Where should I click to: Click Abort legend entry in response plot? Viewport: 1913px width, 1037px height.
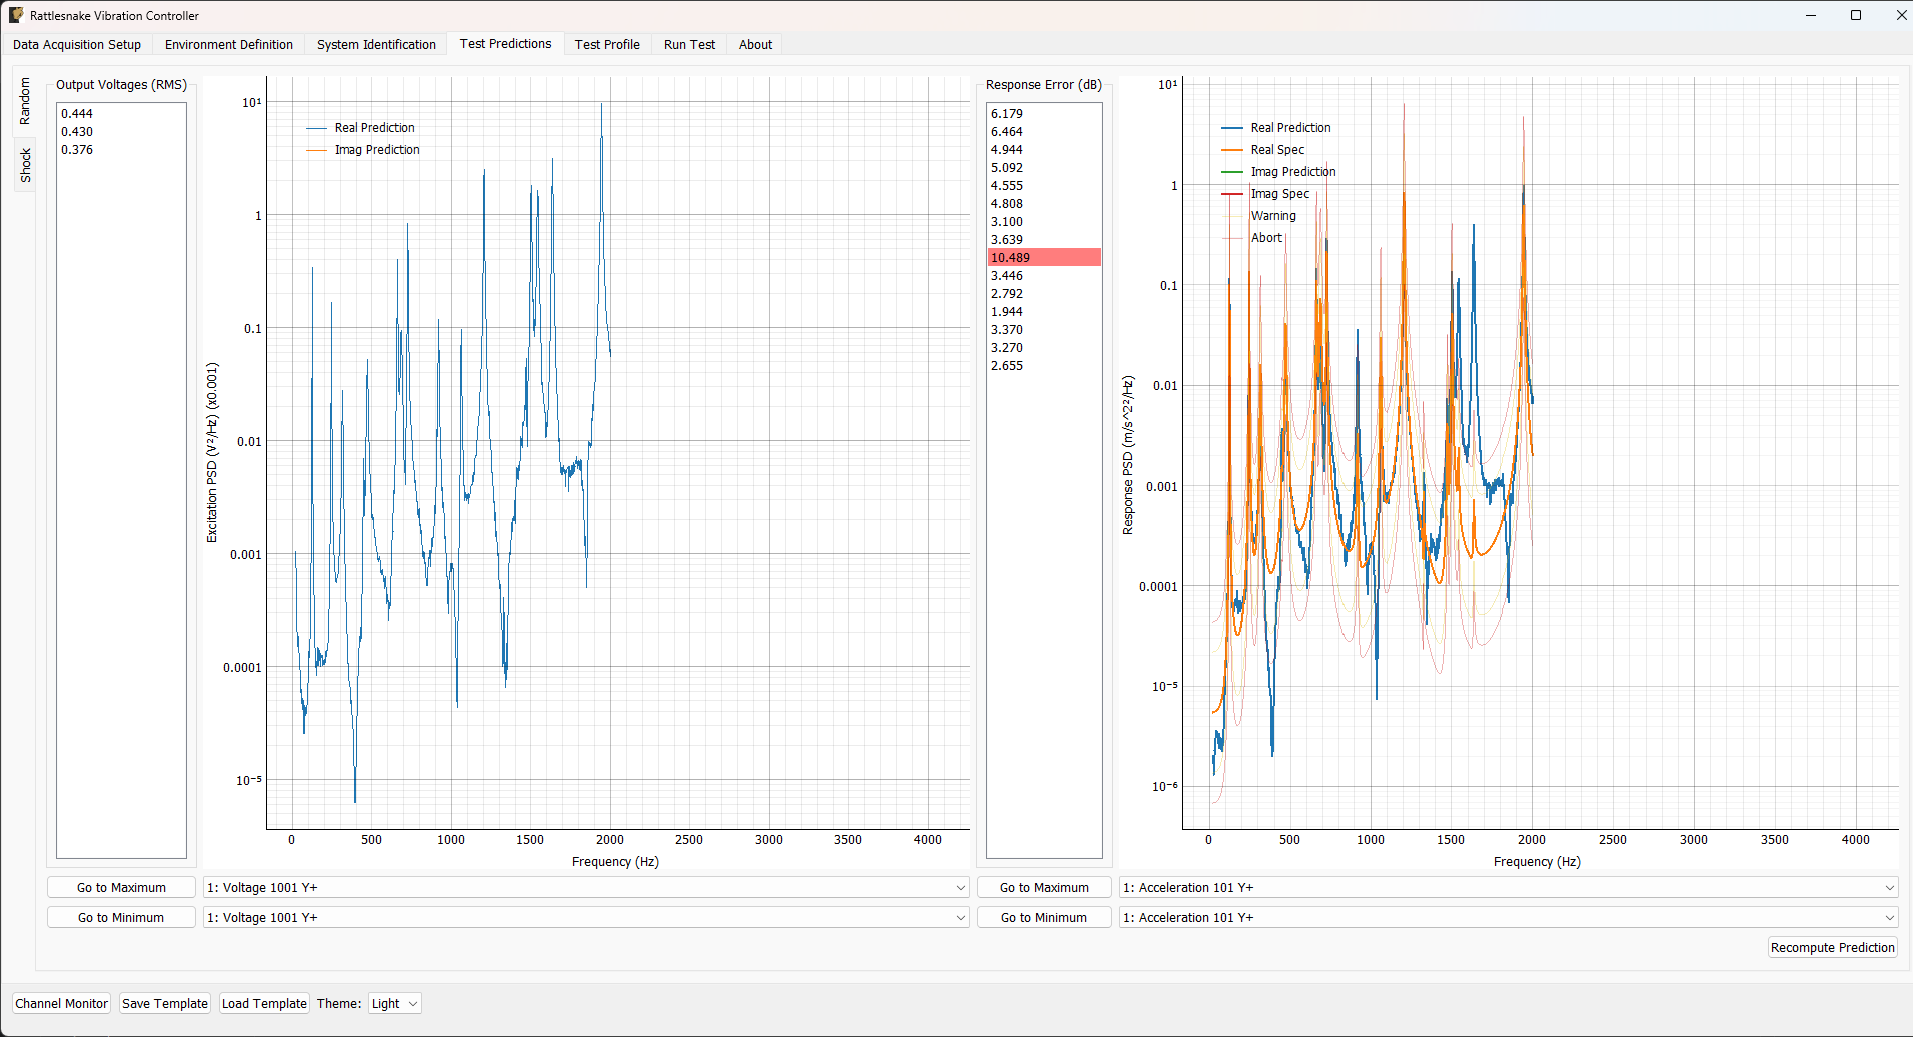click(x=1252, y=238)
